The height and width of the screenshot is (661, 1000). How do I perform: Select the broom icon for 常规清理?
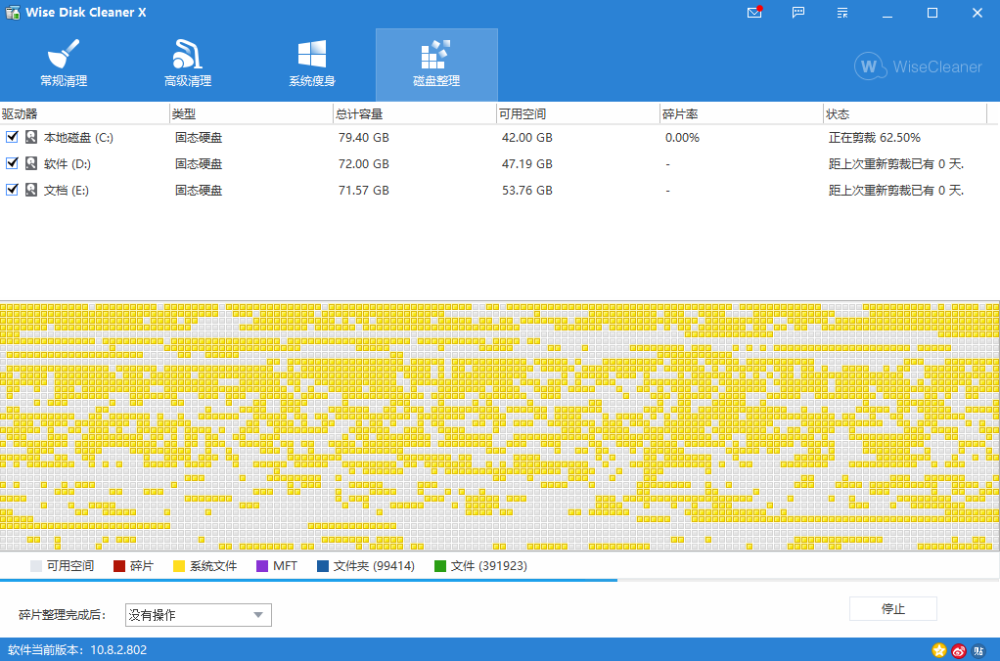(x=64, y=54)
